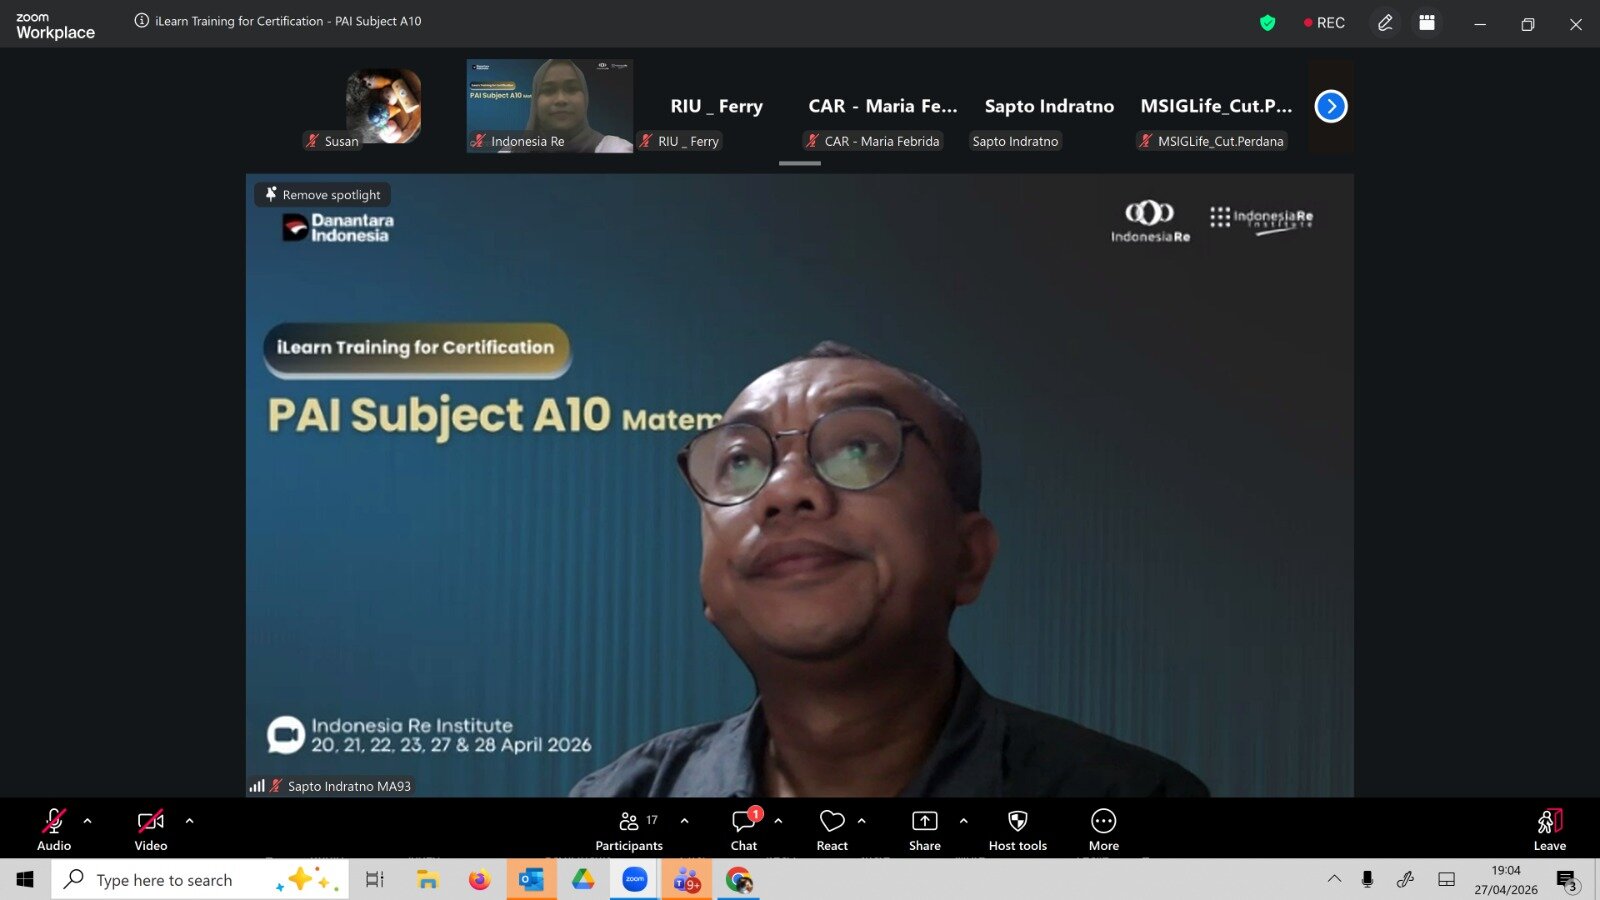The image size is (1600, 900).
Task: View the green encryption shield status
Action: click(x=1268, y=23)
